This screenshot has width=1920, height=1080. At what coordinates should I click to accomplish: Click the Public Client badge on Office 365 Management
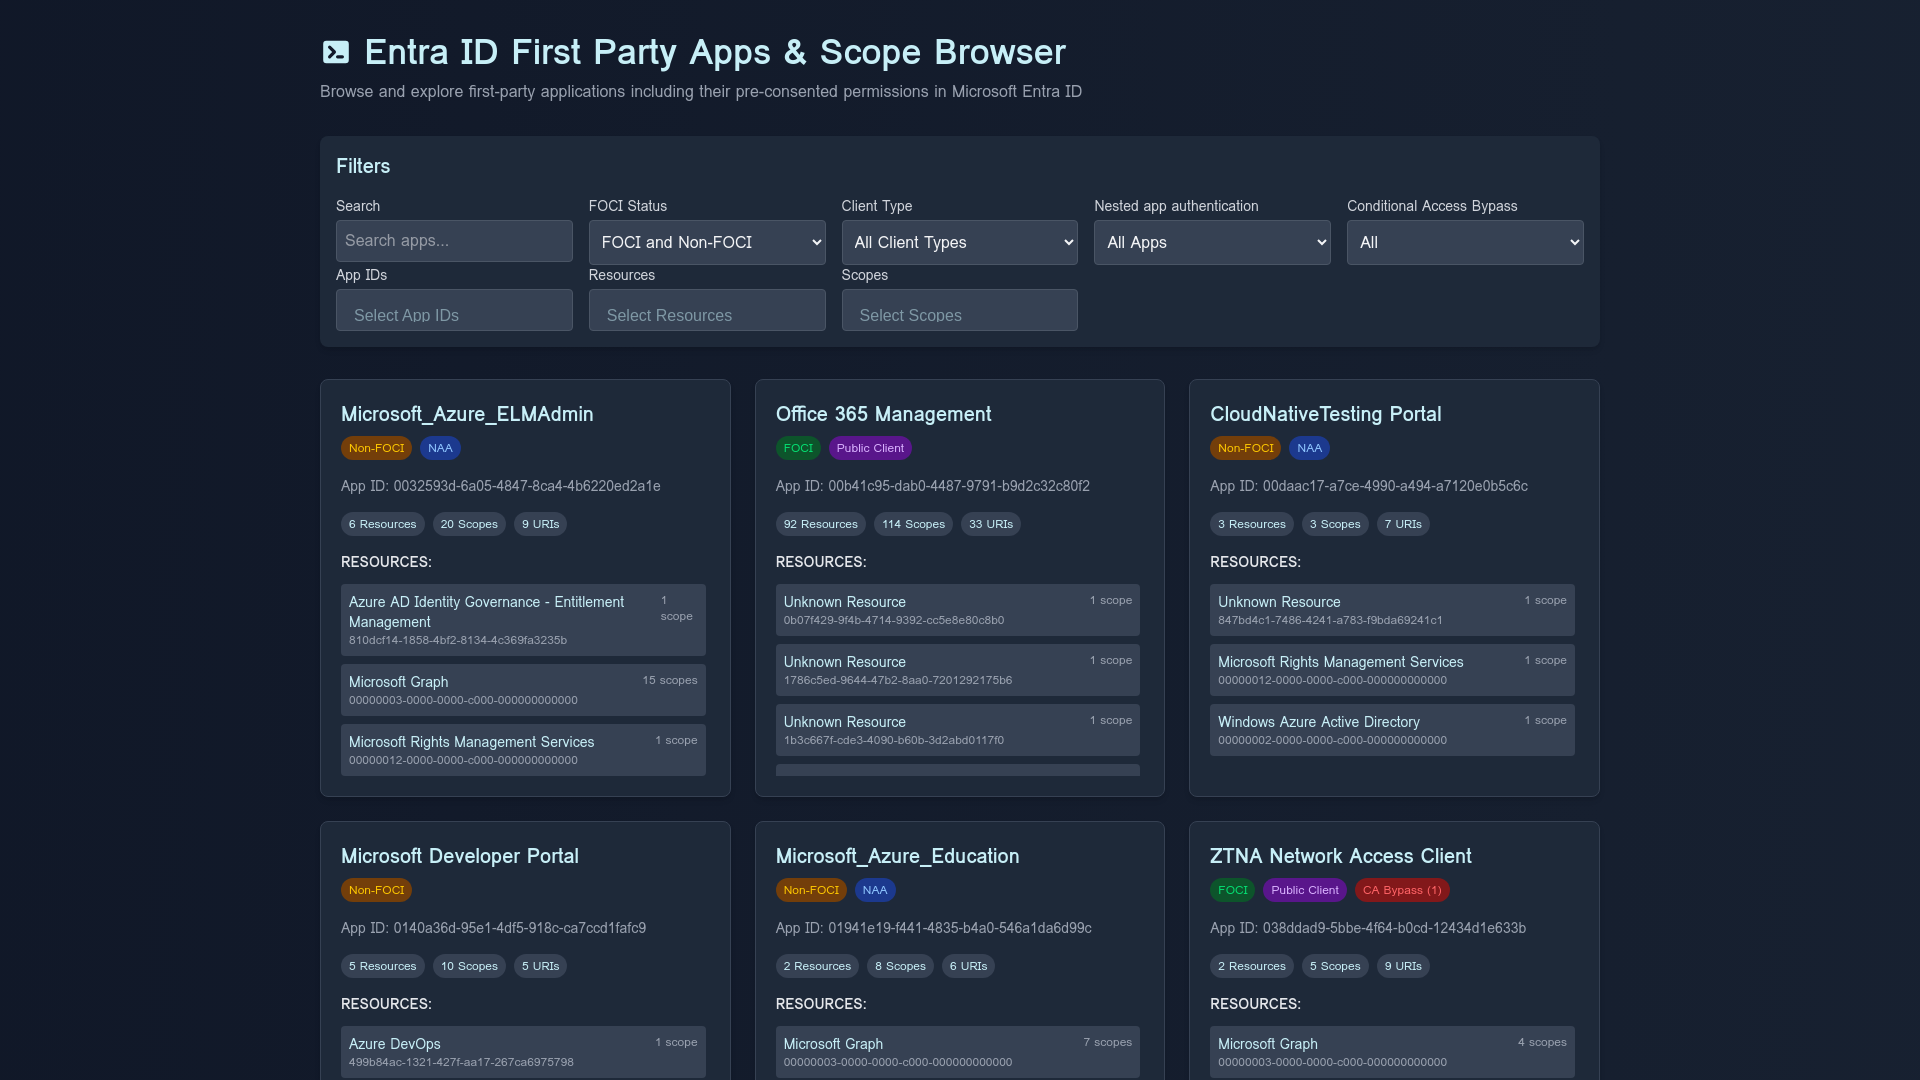click(x=870, y=448)
